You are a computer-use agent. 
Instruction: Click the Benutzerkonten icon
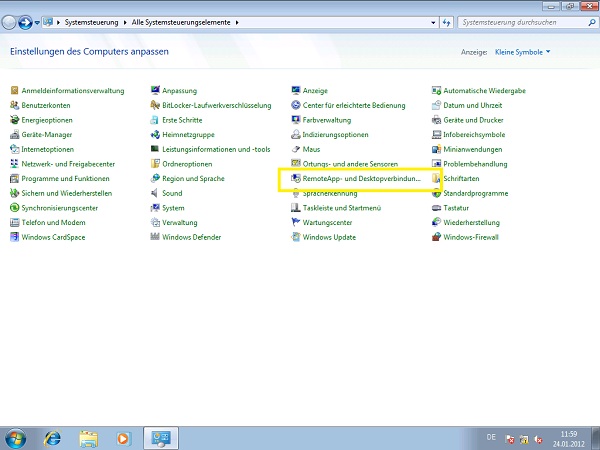(14, 105)
